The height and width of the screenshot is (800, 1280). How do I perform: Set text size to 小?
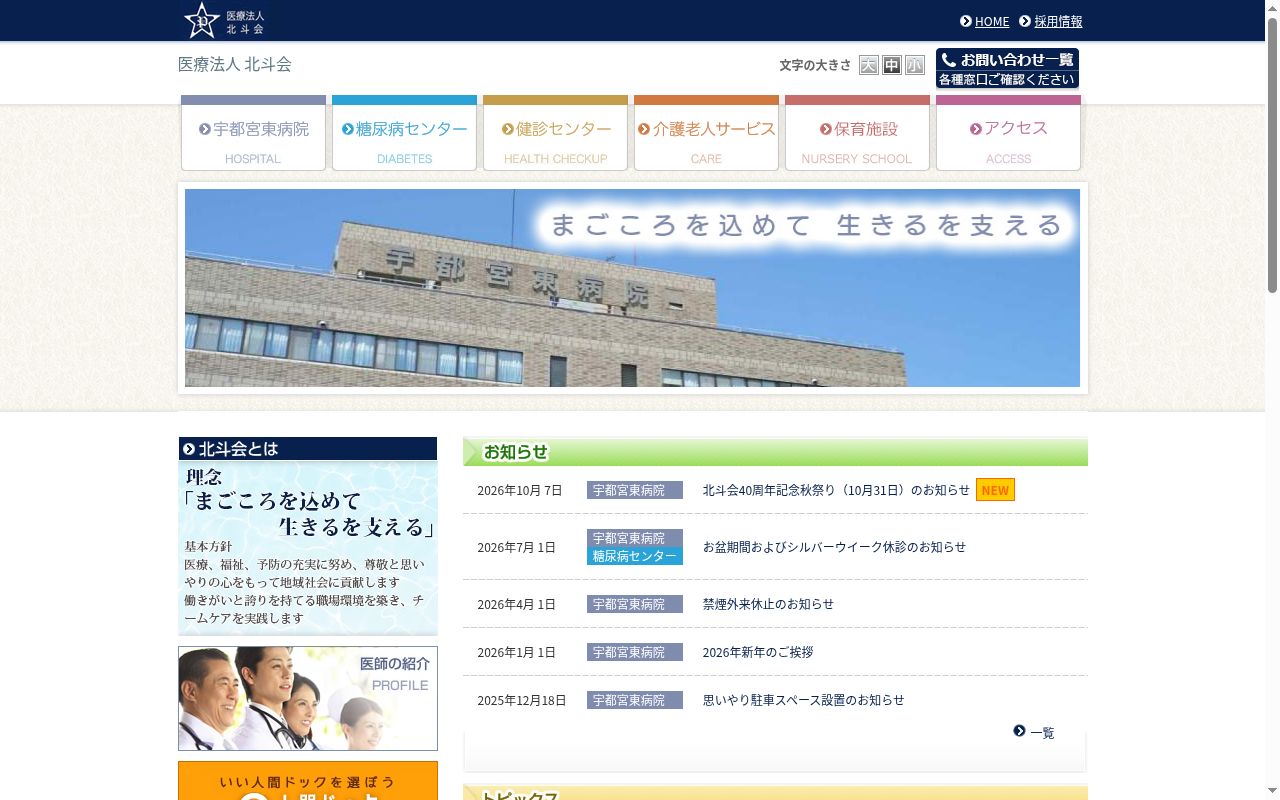pos(915,65)
